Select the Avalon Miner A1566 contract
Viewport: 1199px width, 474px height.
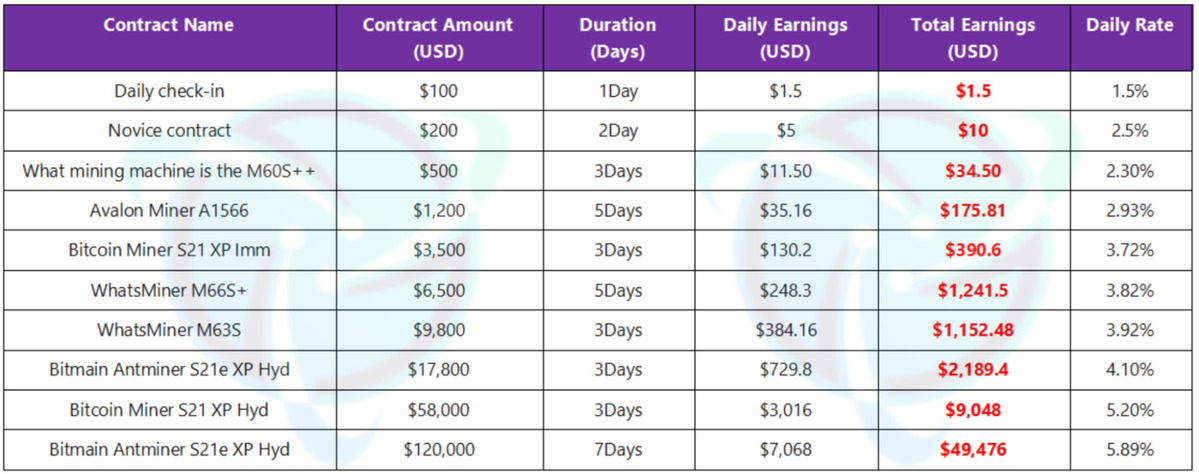[169, 210]
